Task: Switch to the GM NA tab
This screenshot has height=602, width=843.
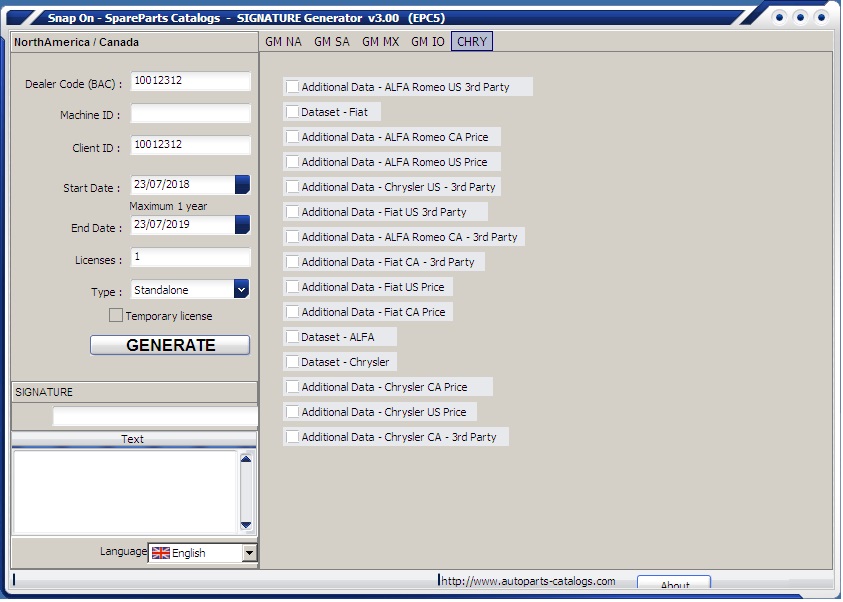Action: [x=283, y=41]
